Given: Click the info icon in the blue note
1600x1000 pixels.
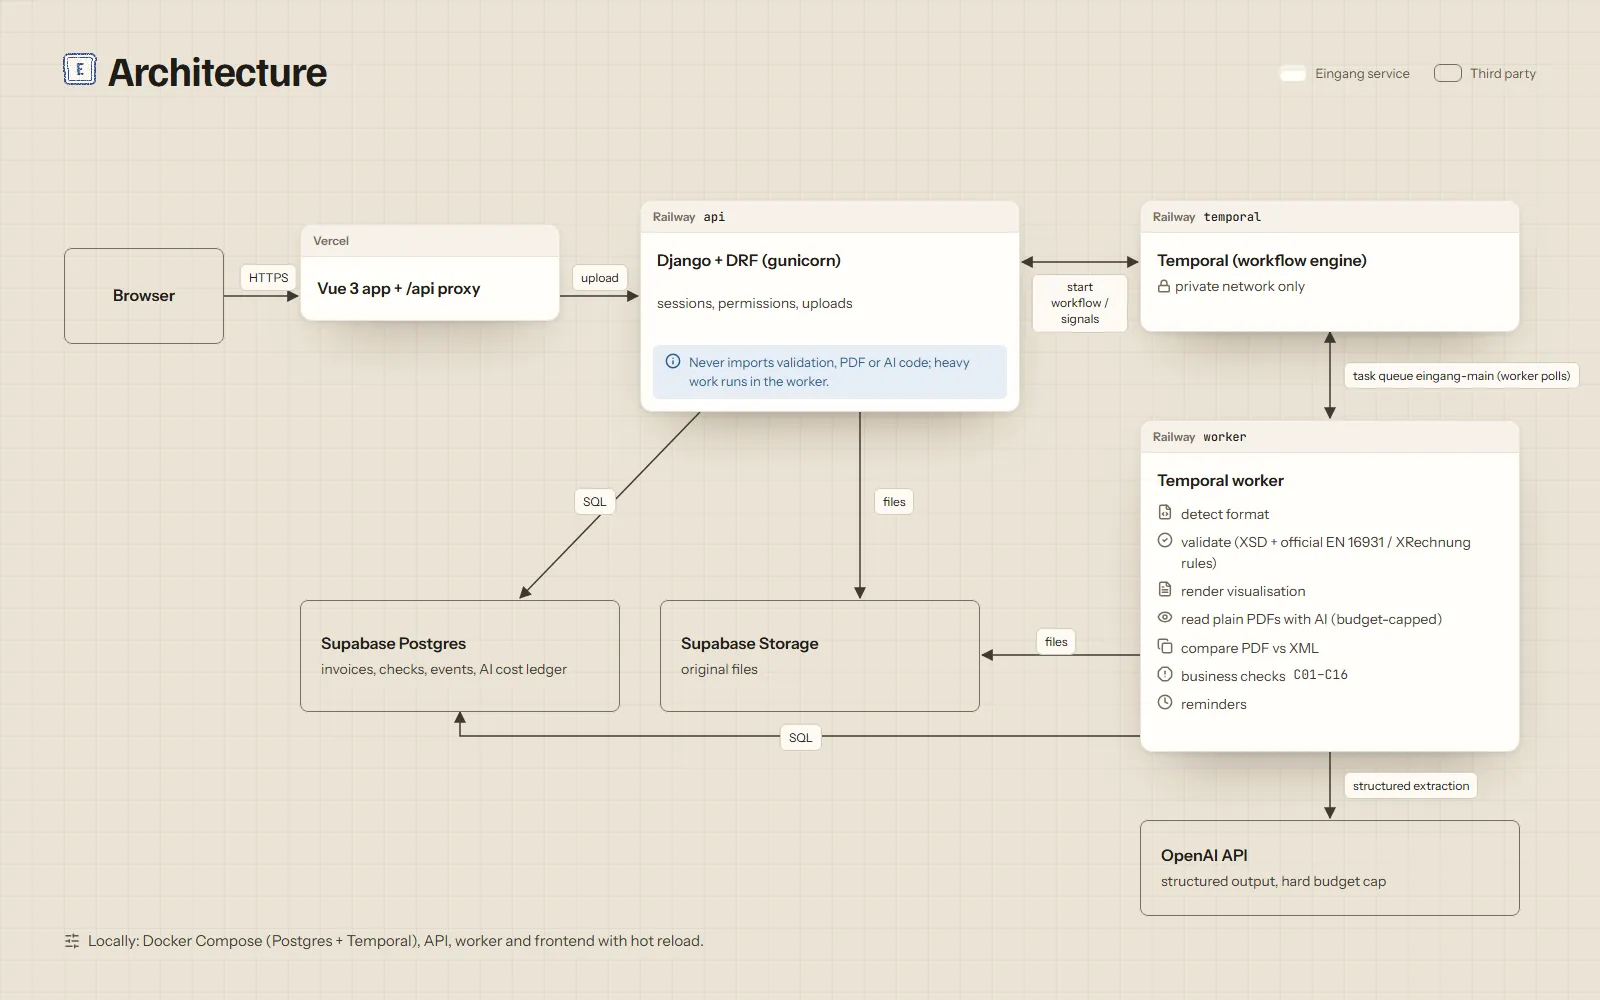Looking at the screenshot, I should coord(673,362).
